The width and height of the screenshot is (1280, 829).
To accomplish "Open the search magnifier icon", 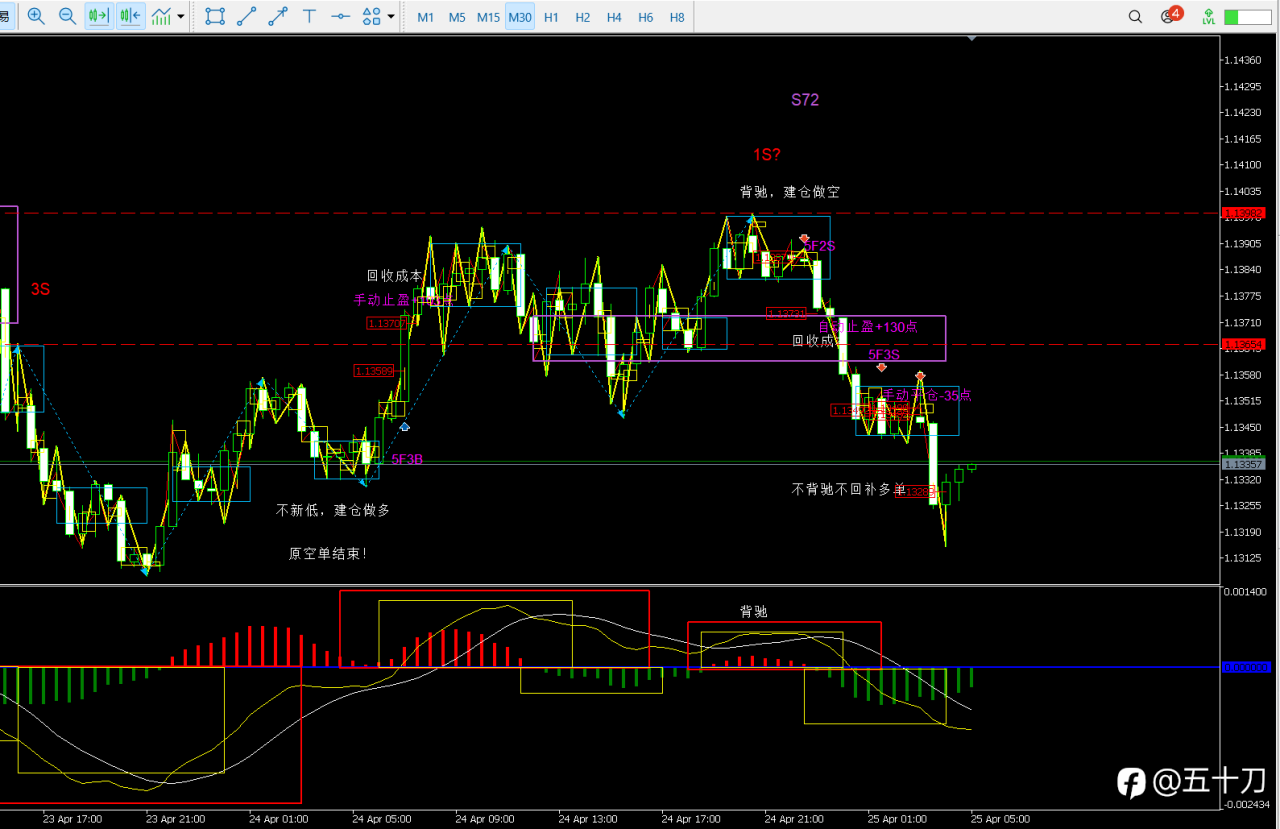I will [x=1135, y=16].
